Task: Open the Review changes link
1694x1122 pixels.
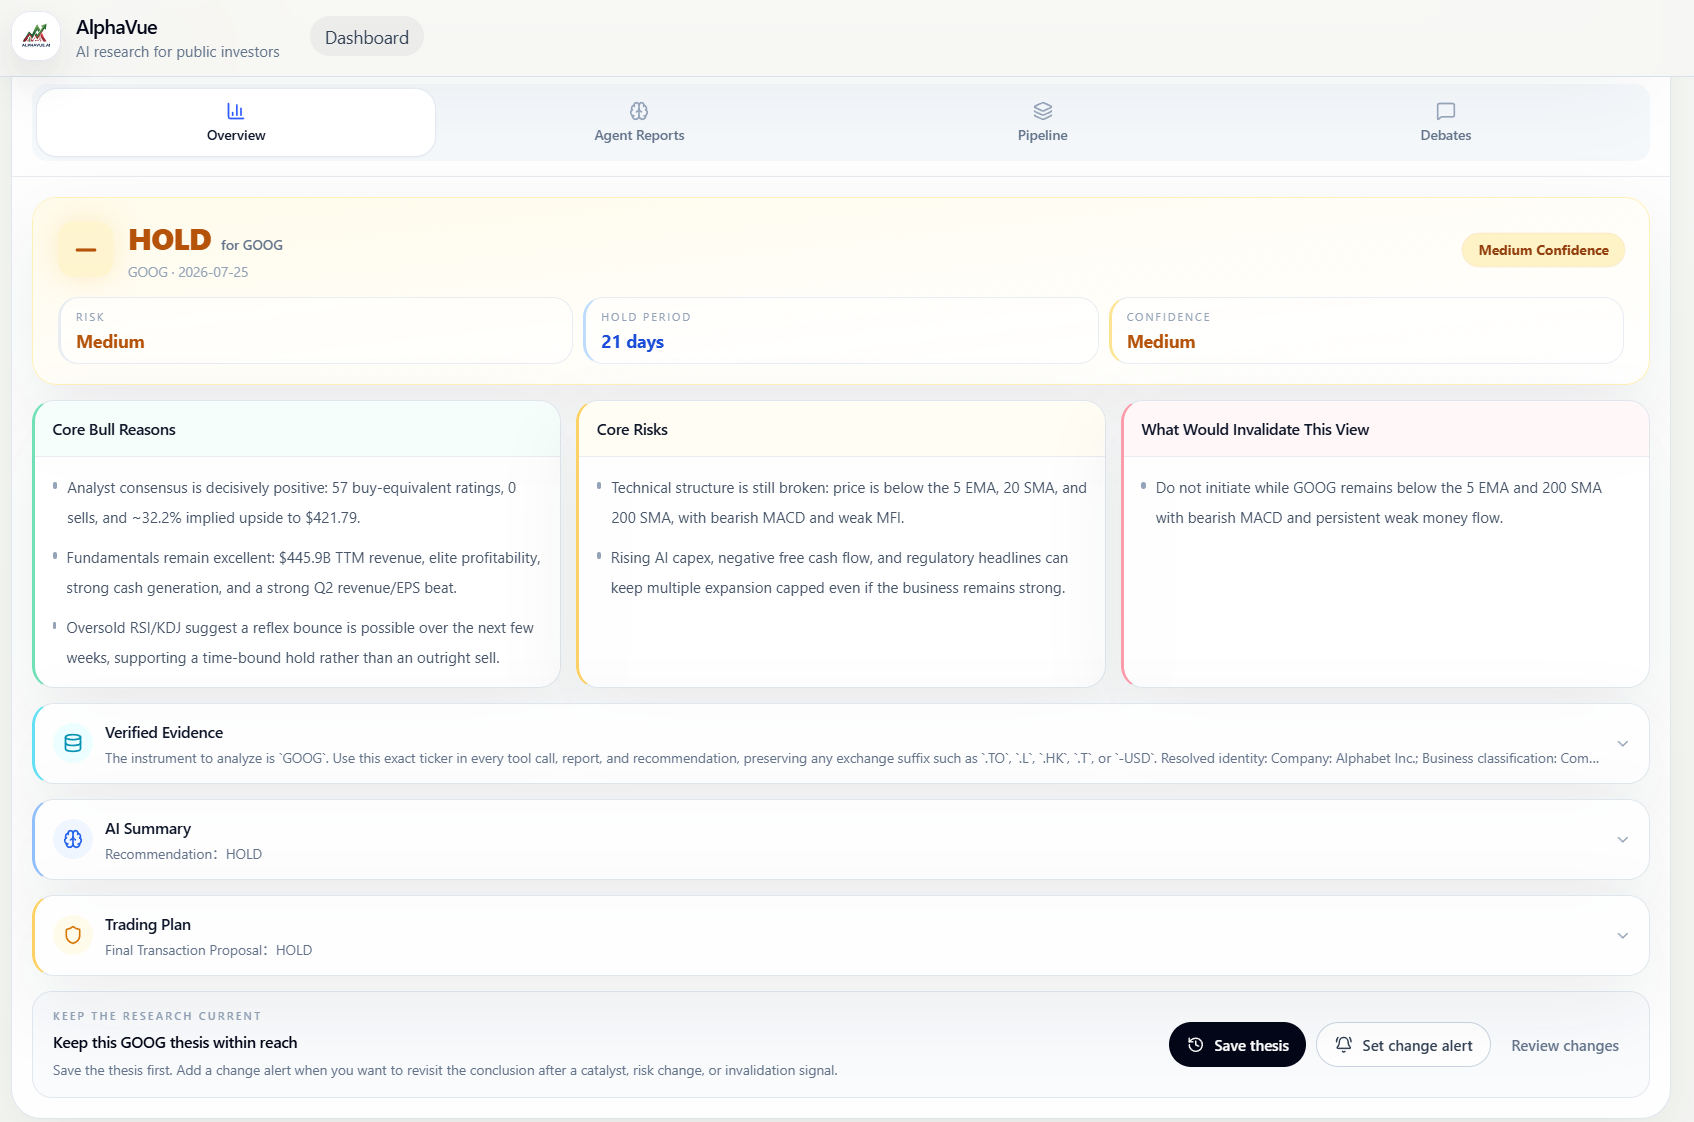Action: [x=1565, y=1046]
